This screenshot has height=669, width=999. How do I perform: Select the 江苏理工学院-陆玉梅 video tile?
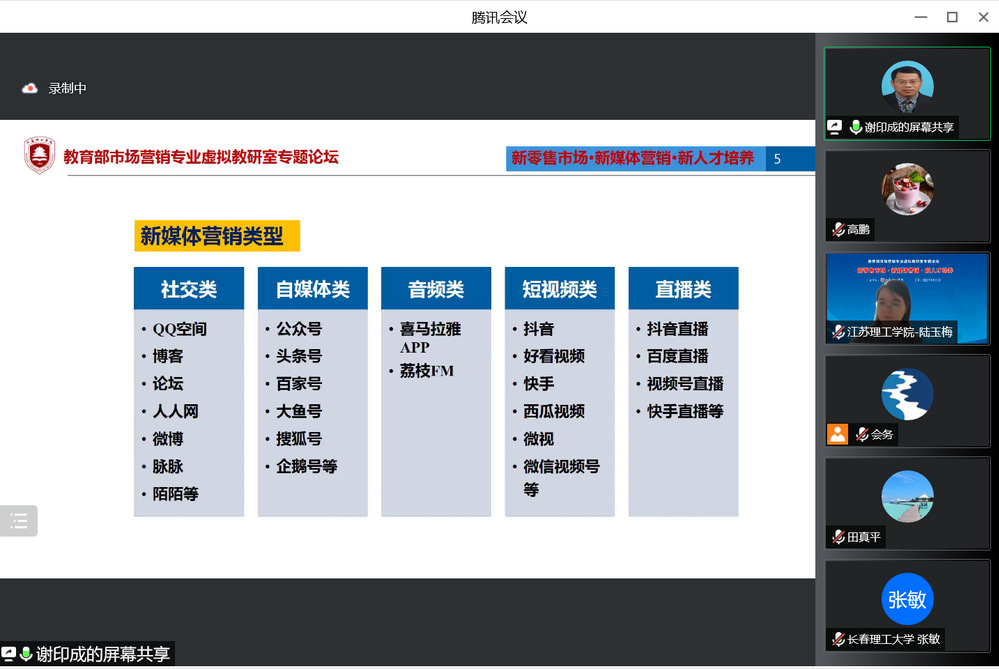click(x=907, y=298)
